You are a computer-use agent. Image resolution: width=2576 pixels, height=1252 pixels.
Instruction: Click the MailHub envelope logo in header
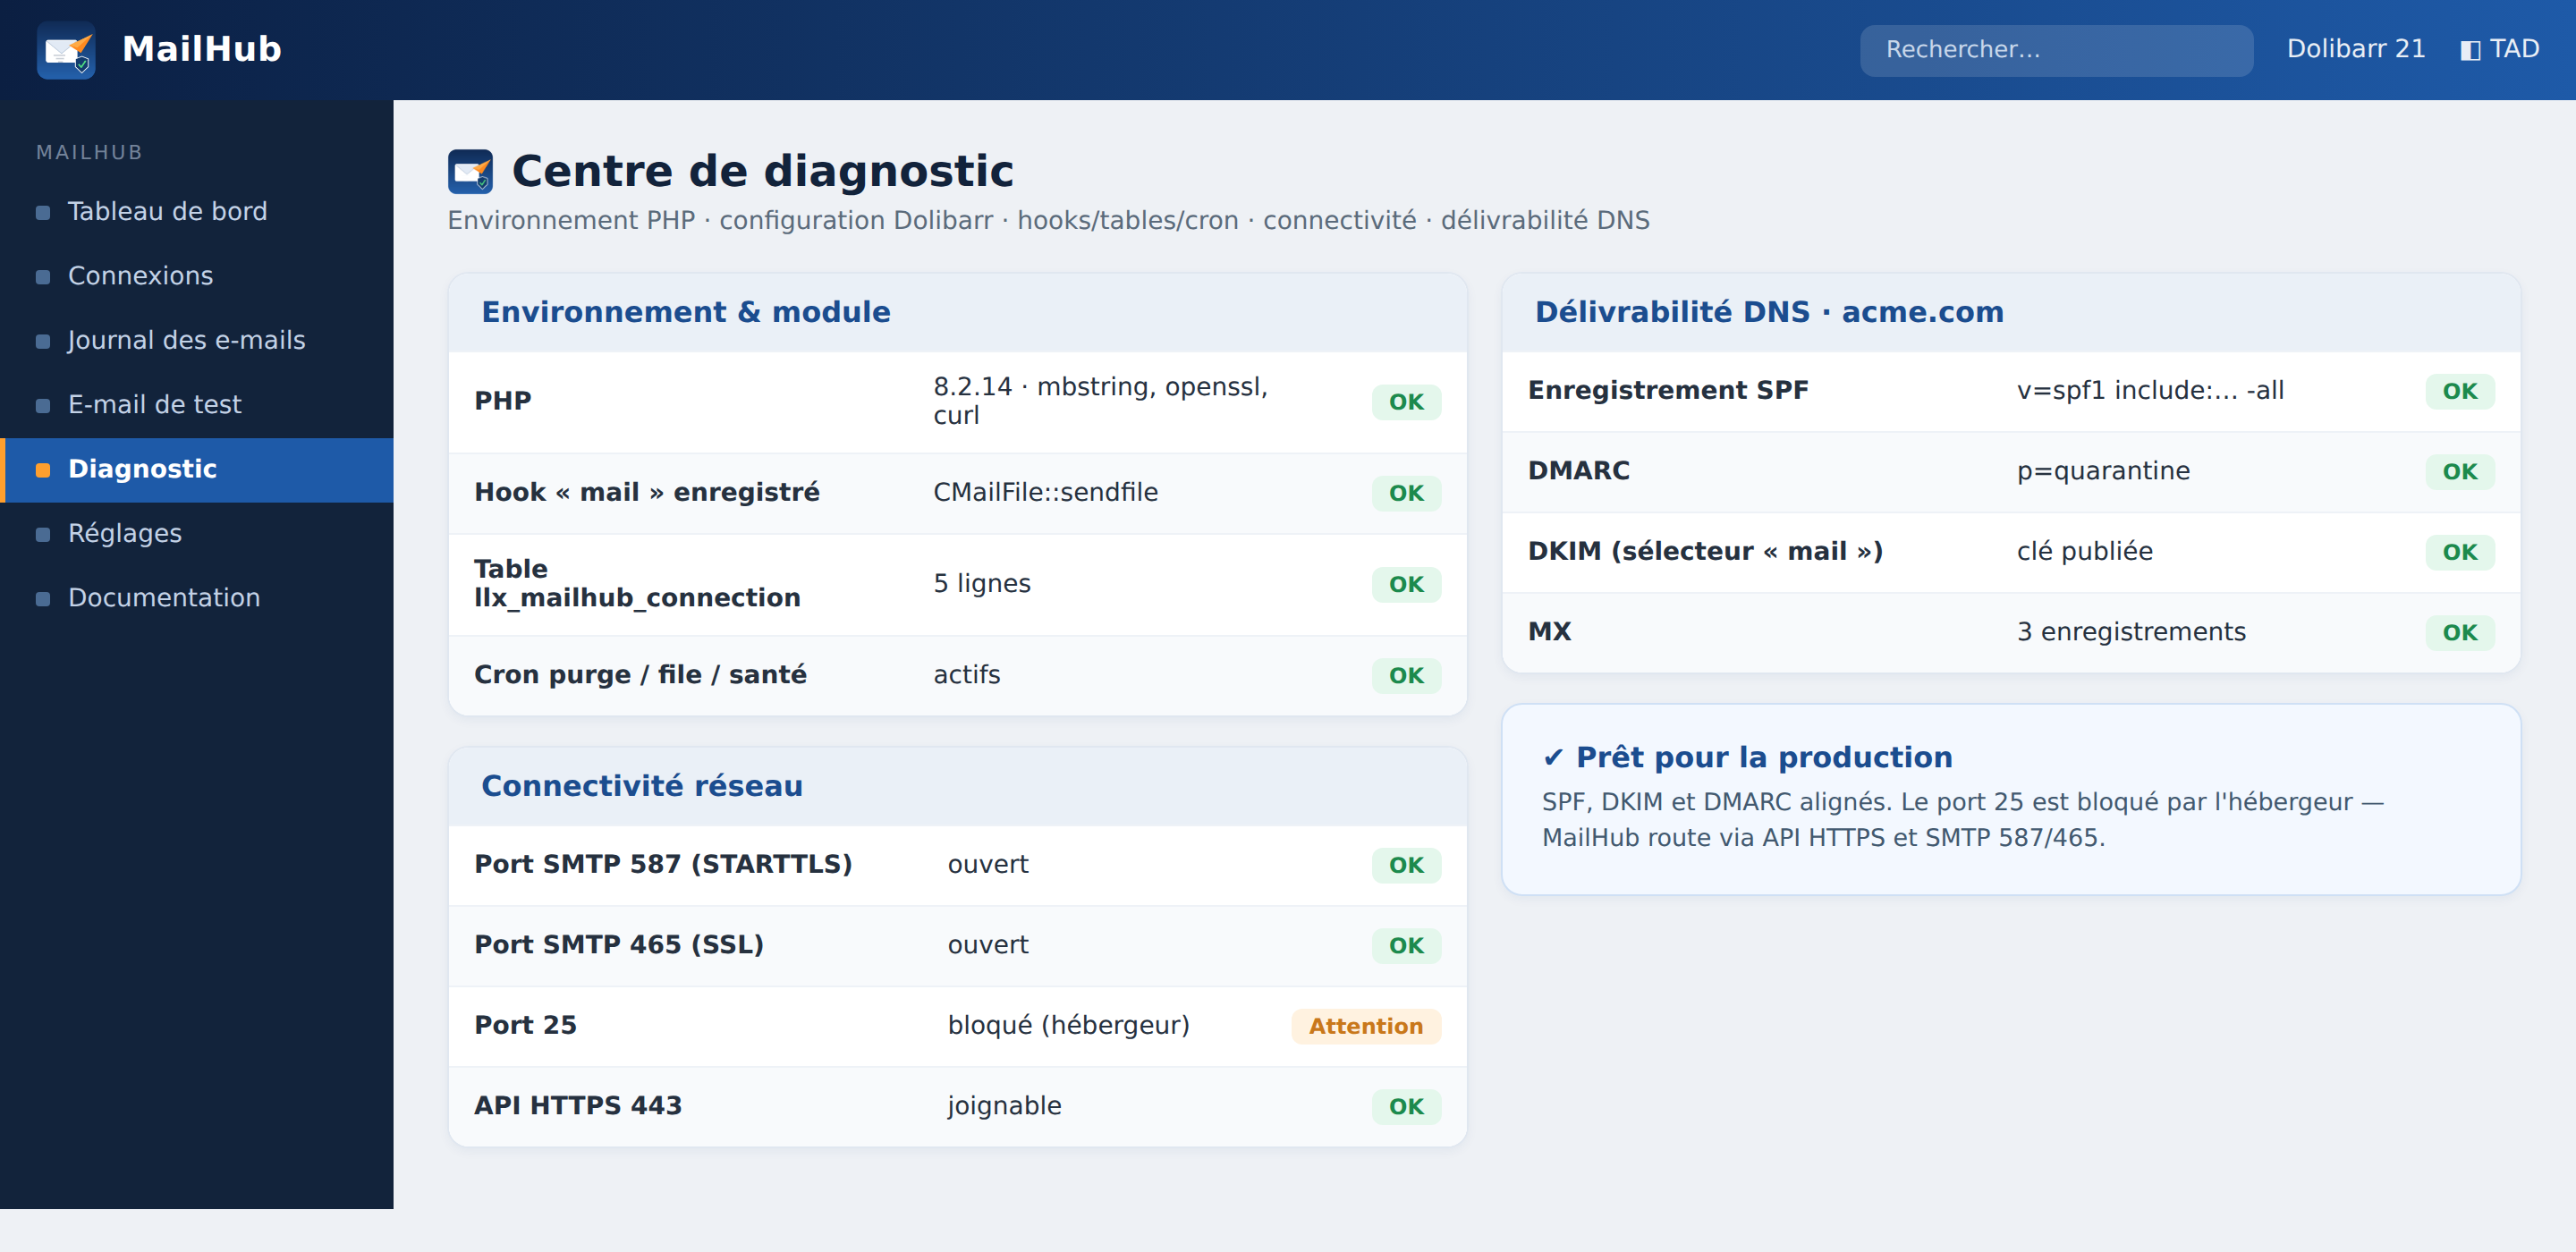pyautogui.click(x=66, y=50)
